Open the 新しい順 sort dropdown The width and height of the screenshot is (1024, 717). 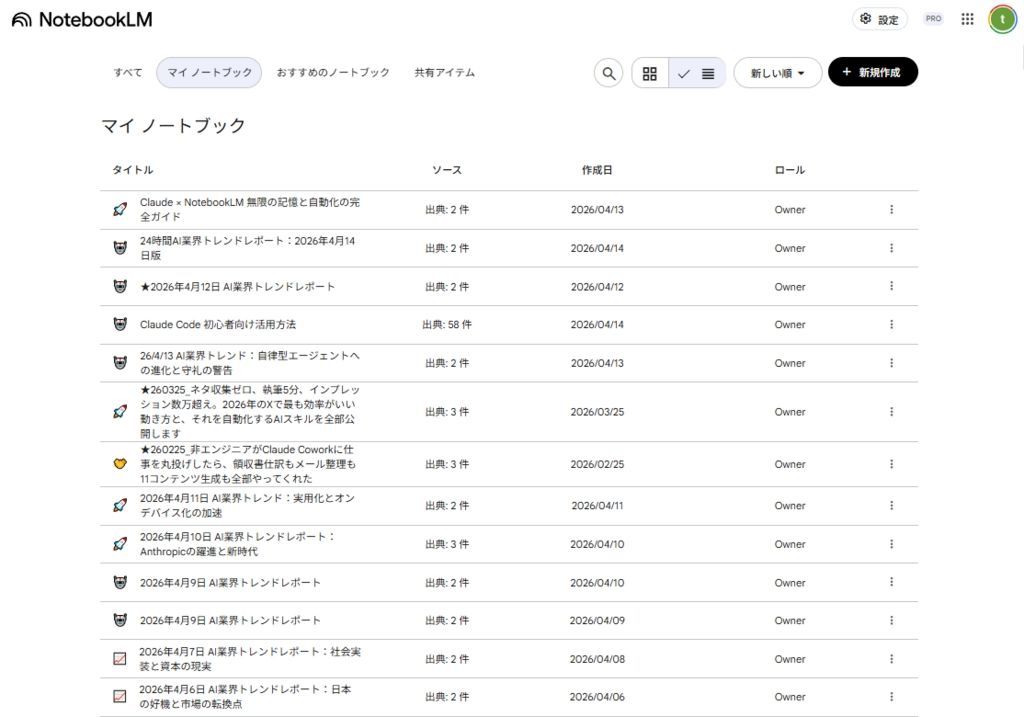[x=777, y=73]
